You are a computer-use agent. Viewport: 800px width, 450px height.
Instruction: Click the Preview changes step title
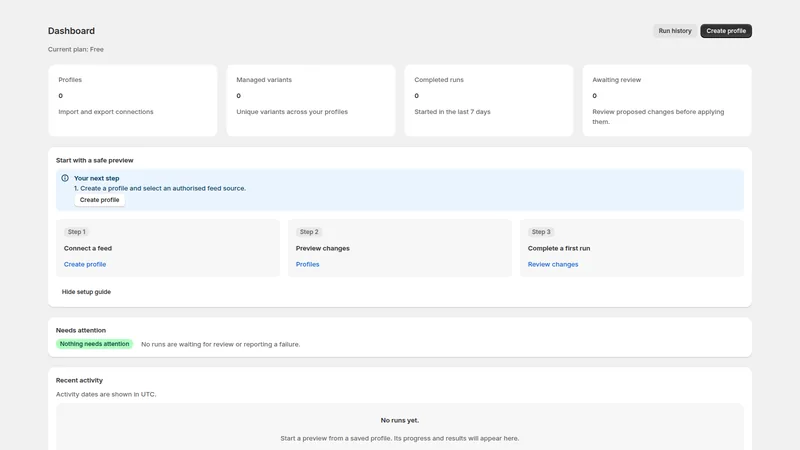click(322, 248)
